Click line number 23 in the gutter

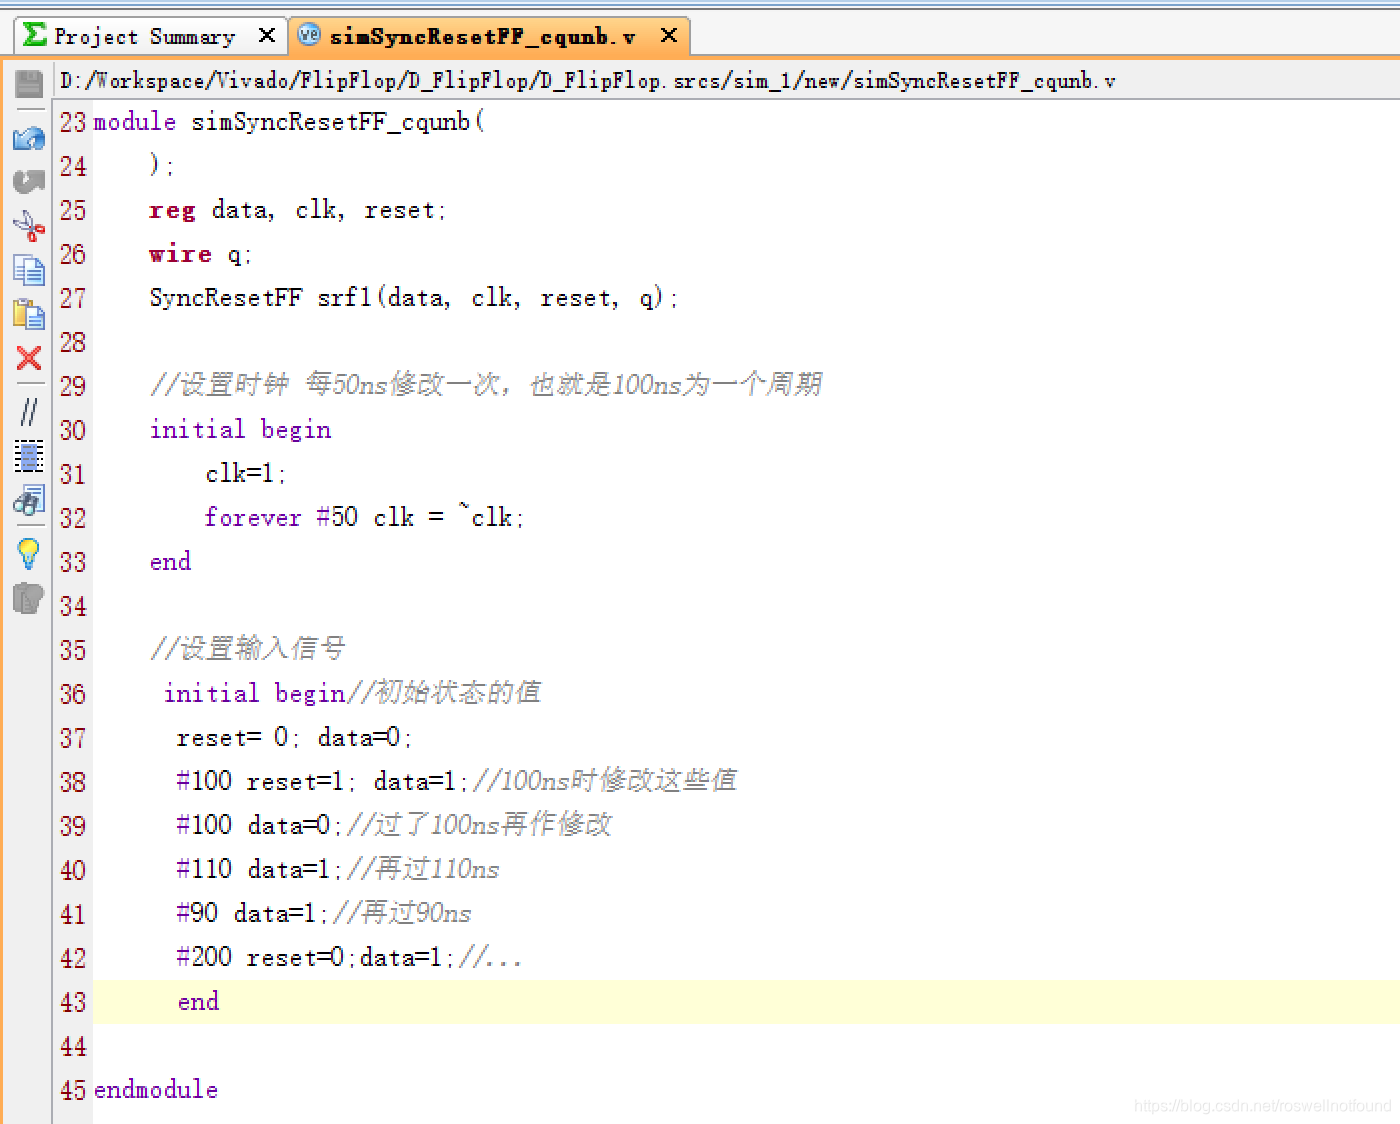click(73, 122)
